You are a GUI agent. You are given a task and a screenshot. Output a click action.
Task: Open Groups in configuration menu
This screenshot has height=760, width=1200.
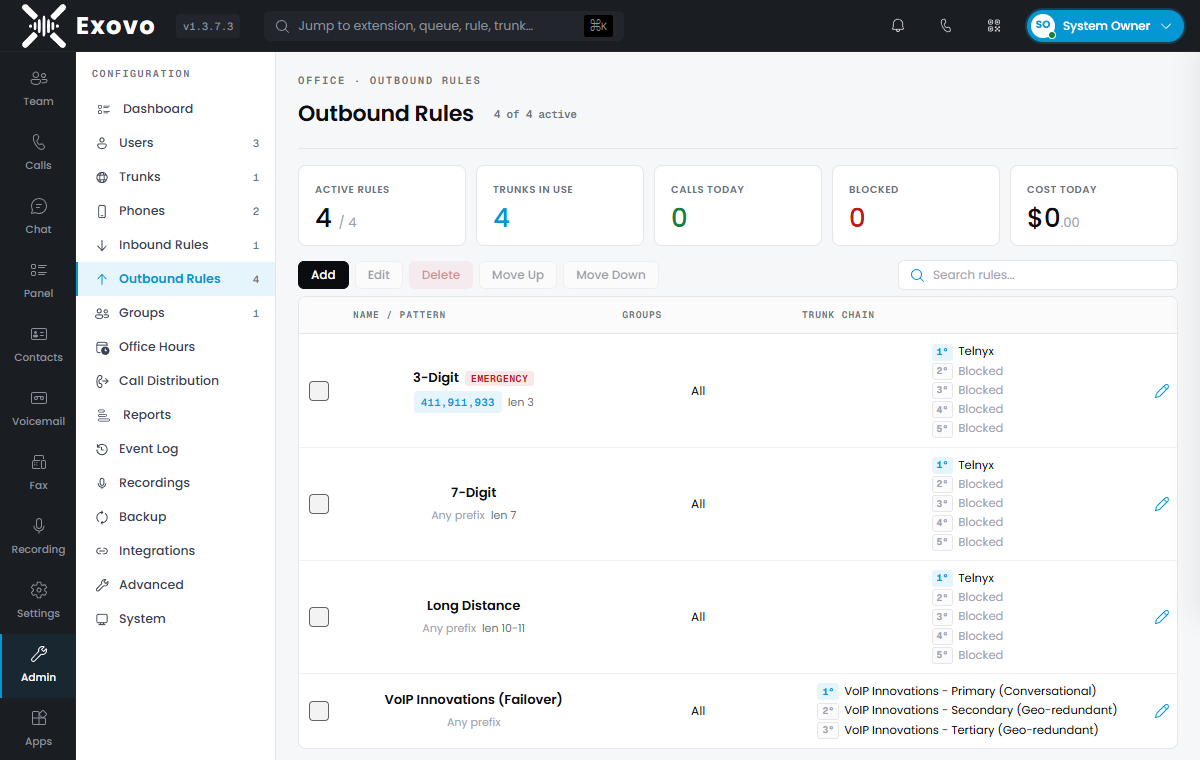click(175, 313)
